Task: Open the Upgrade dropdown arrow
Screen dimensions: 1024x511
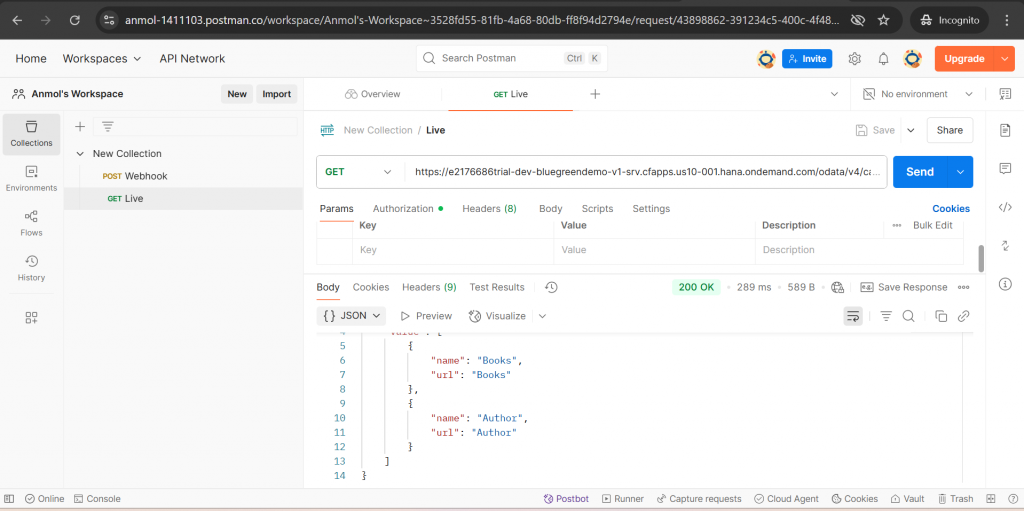Action: point(1004,59)
